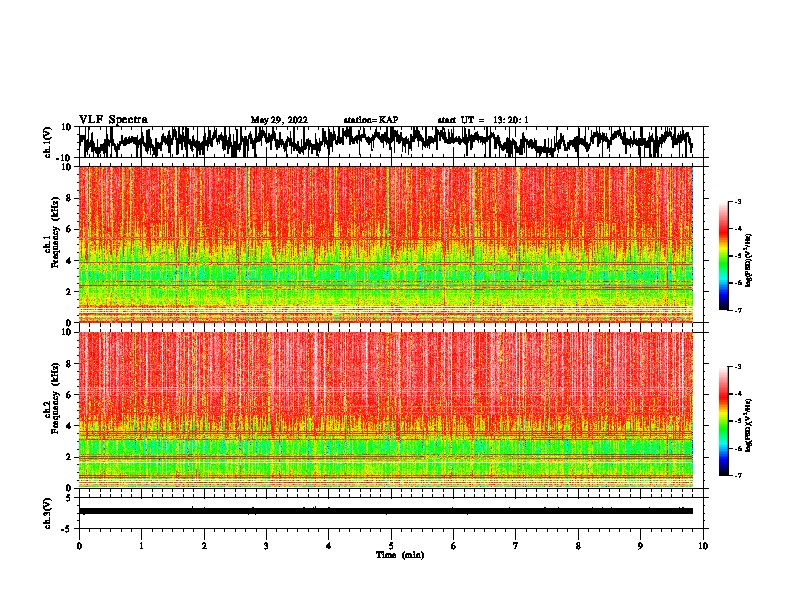Click the ch.1 frequency axis "4" tick label
The width and height of the screenshot is (792, 612).
point(69,261)
